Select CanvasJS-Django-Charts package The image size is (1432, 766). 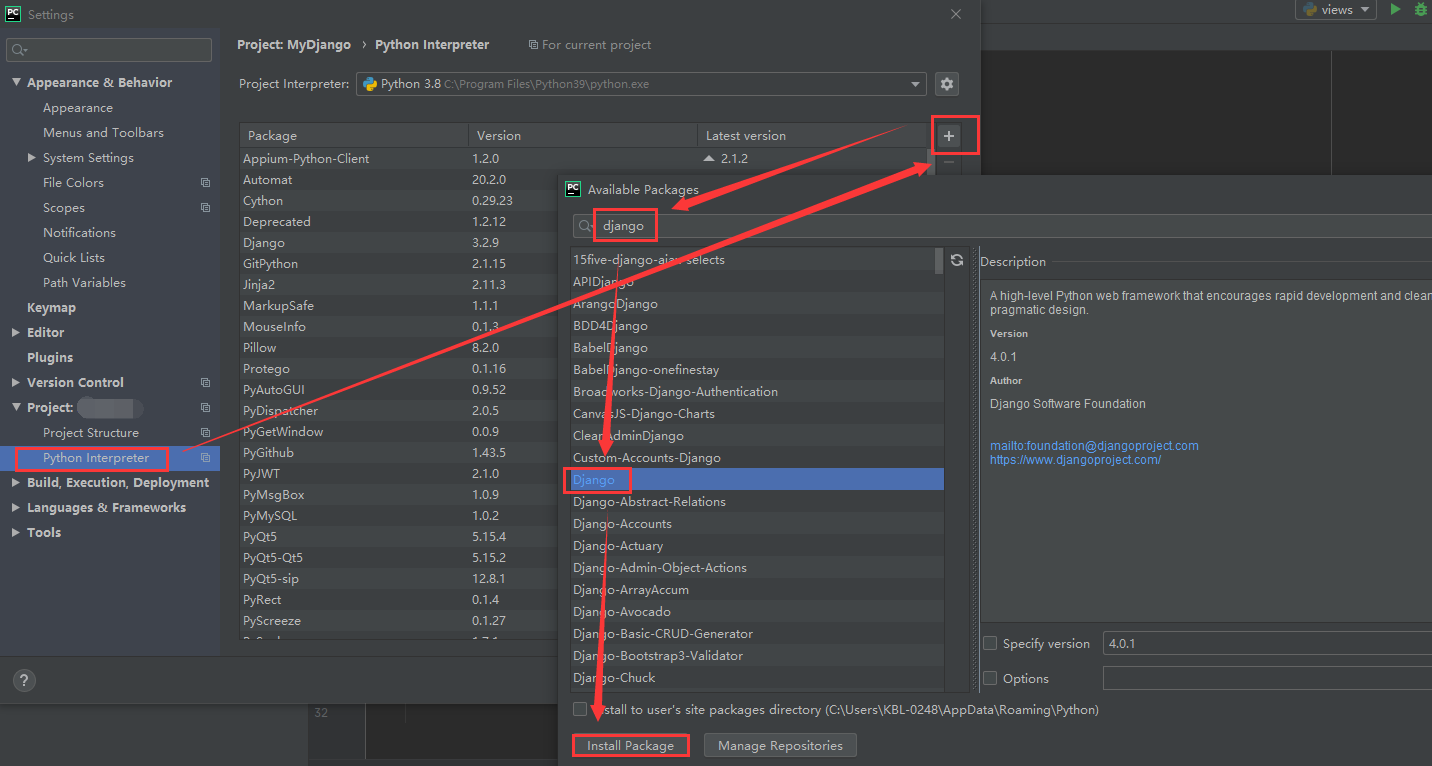[x=757, y=414]
